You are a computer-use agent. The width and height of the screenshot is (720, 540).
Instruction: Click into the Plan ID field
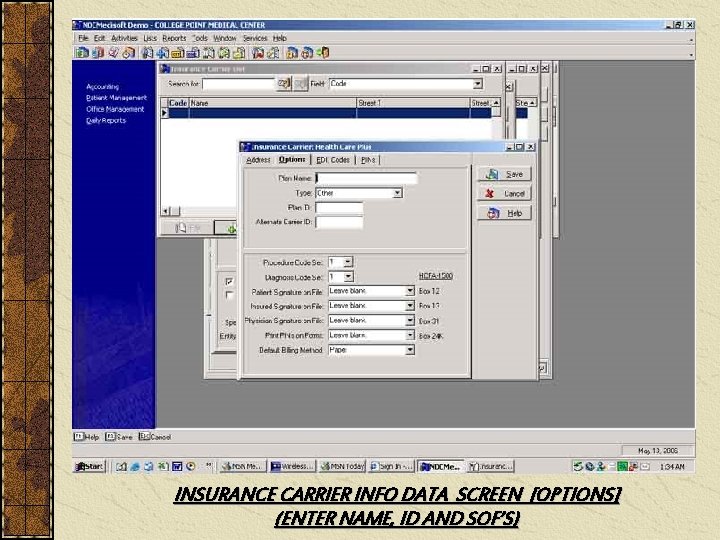pyautogui.click(x=339, y=208)
